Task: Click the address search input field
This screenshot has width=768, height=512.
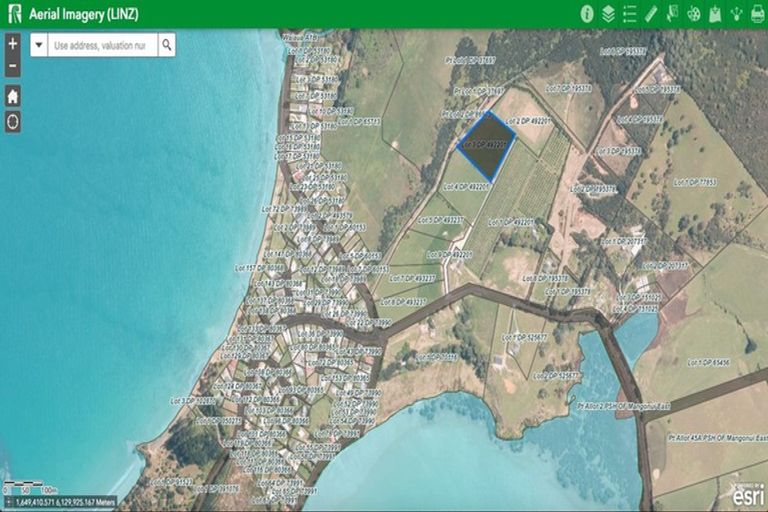Action: point(100,45)
